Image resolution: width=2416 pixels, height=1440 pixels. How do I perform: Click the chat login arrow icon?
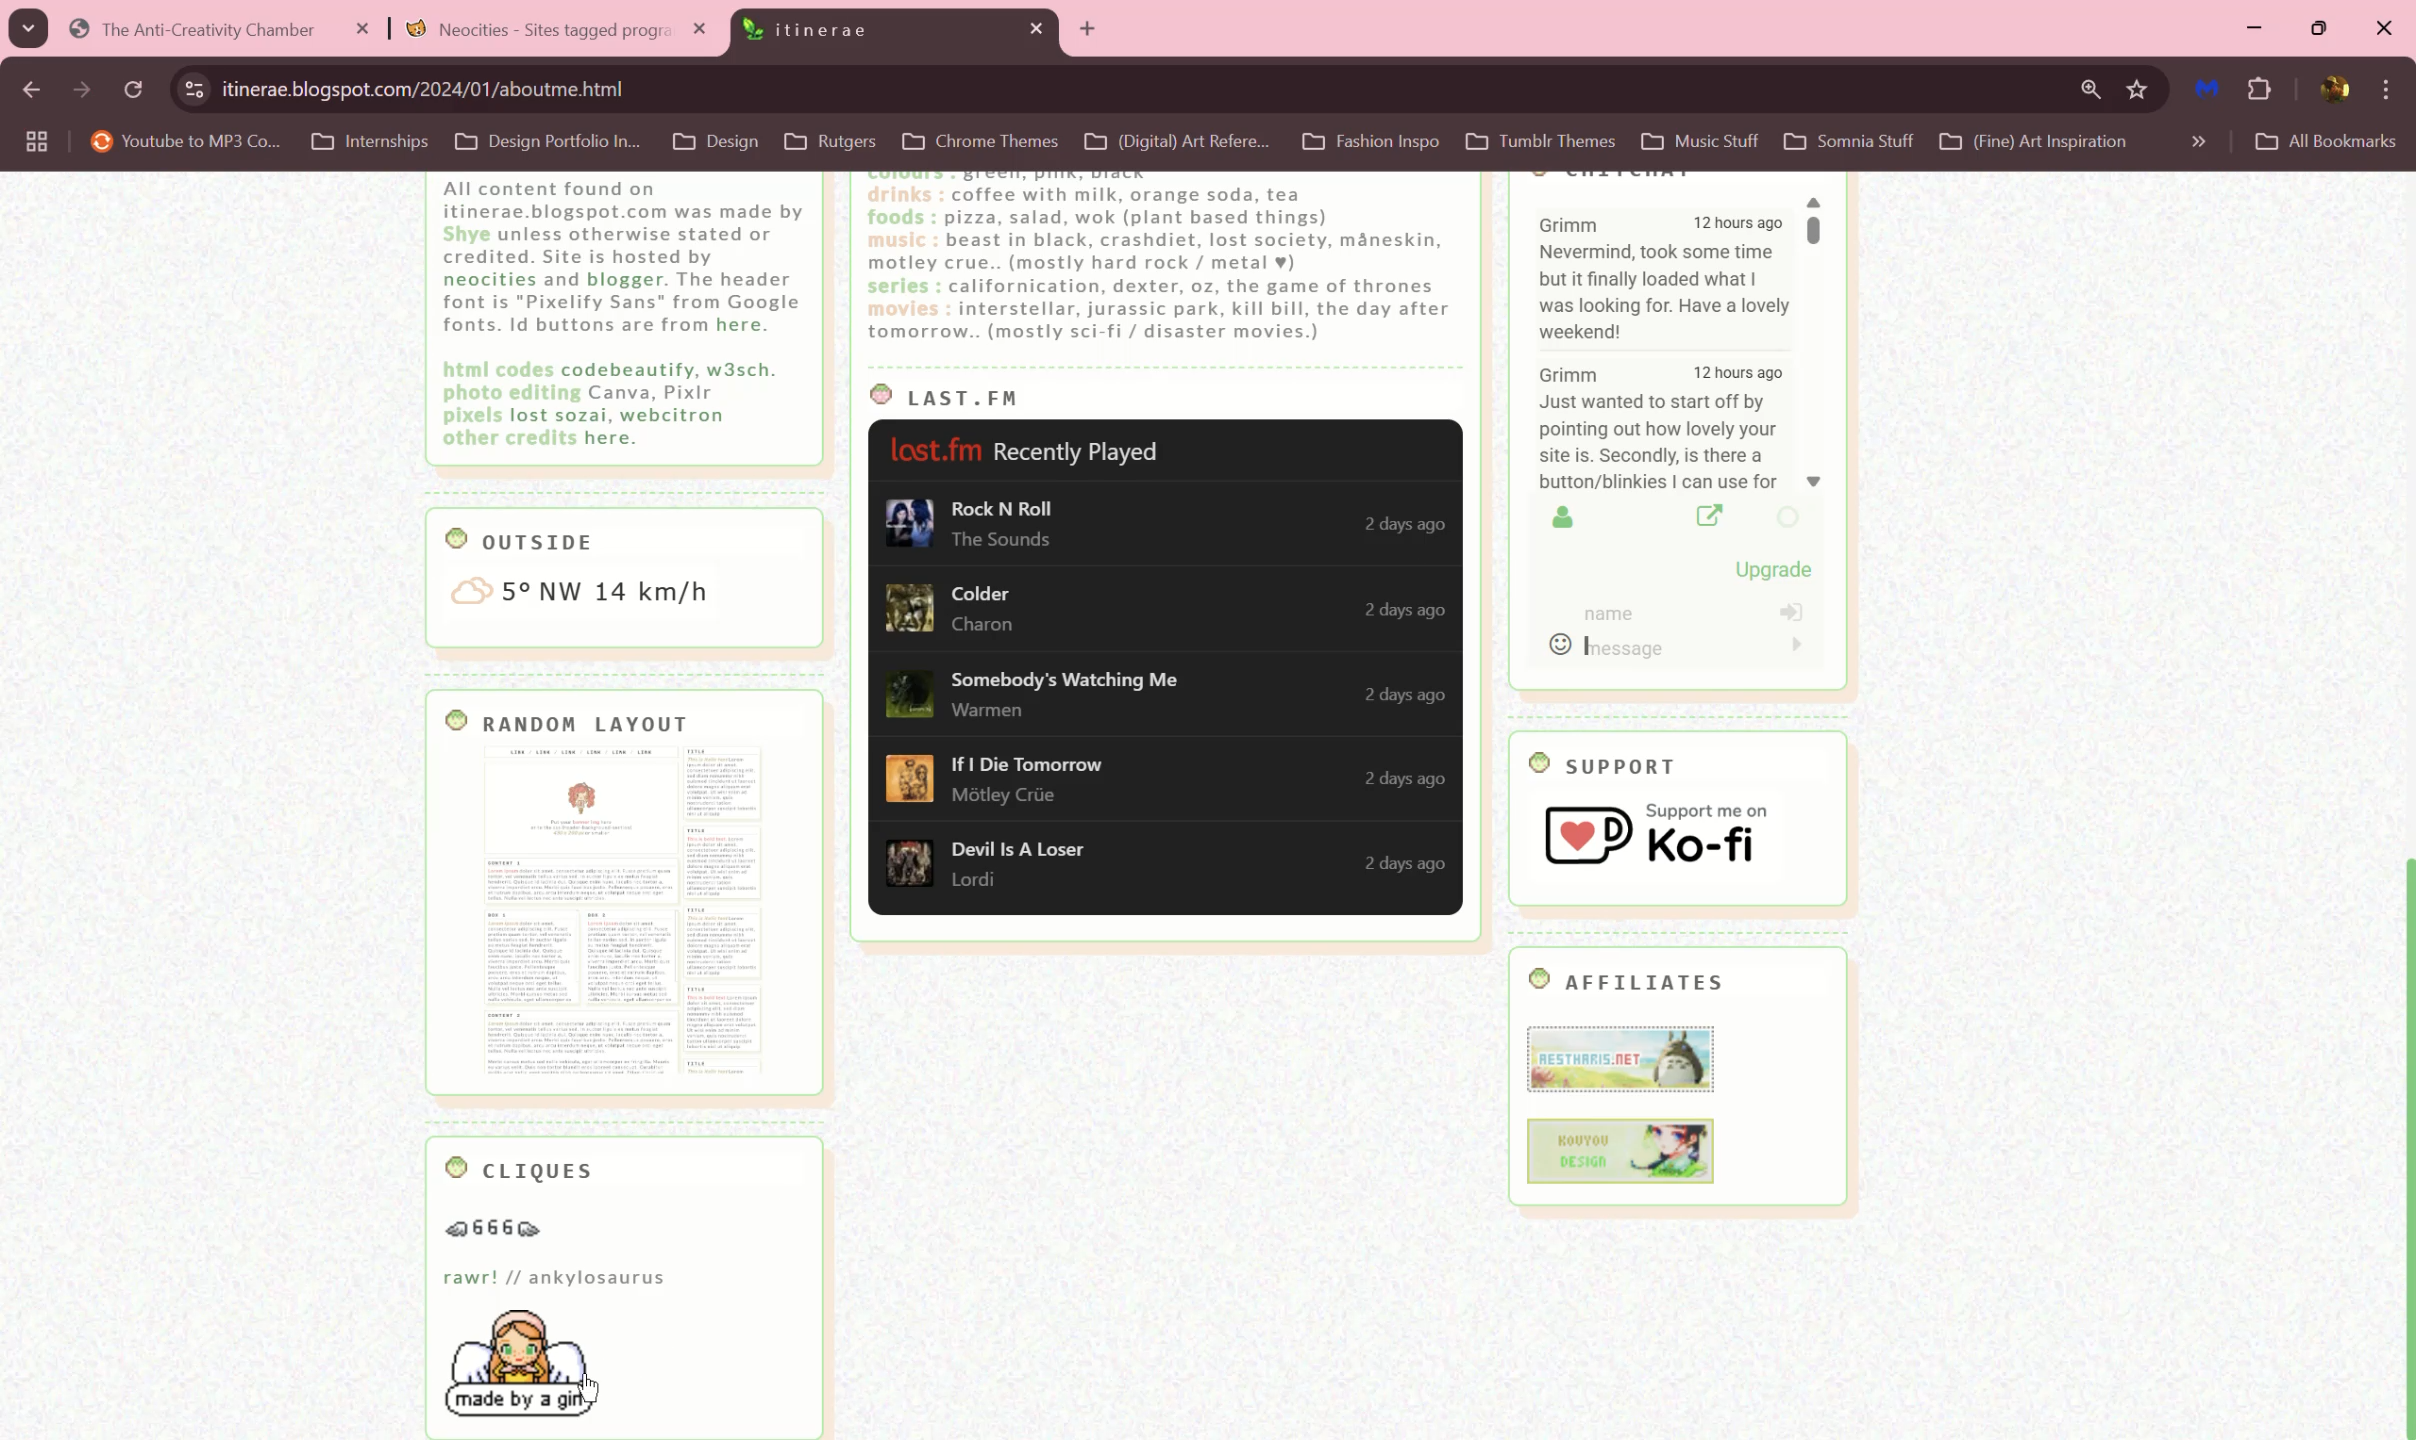coord(1790,612)
